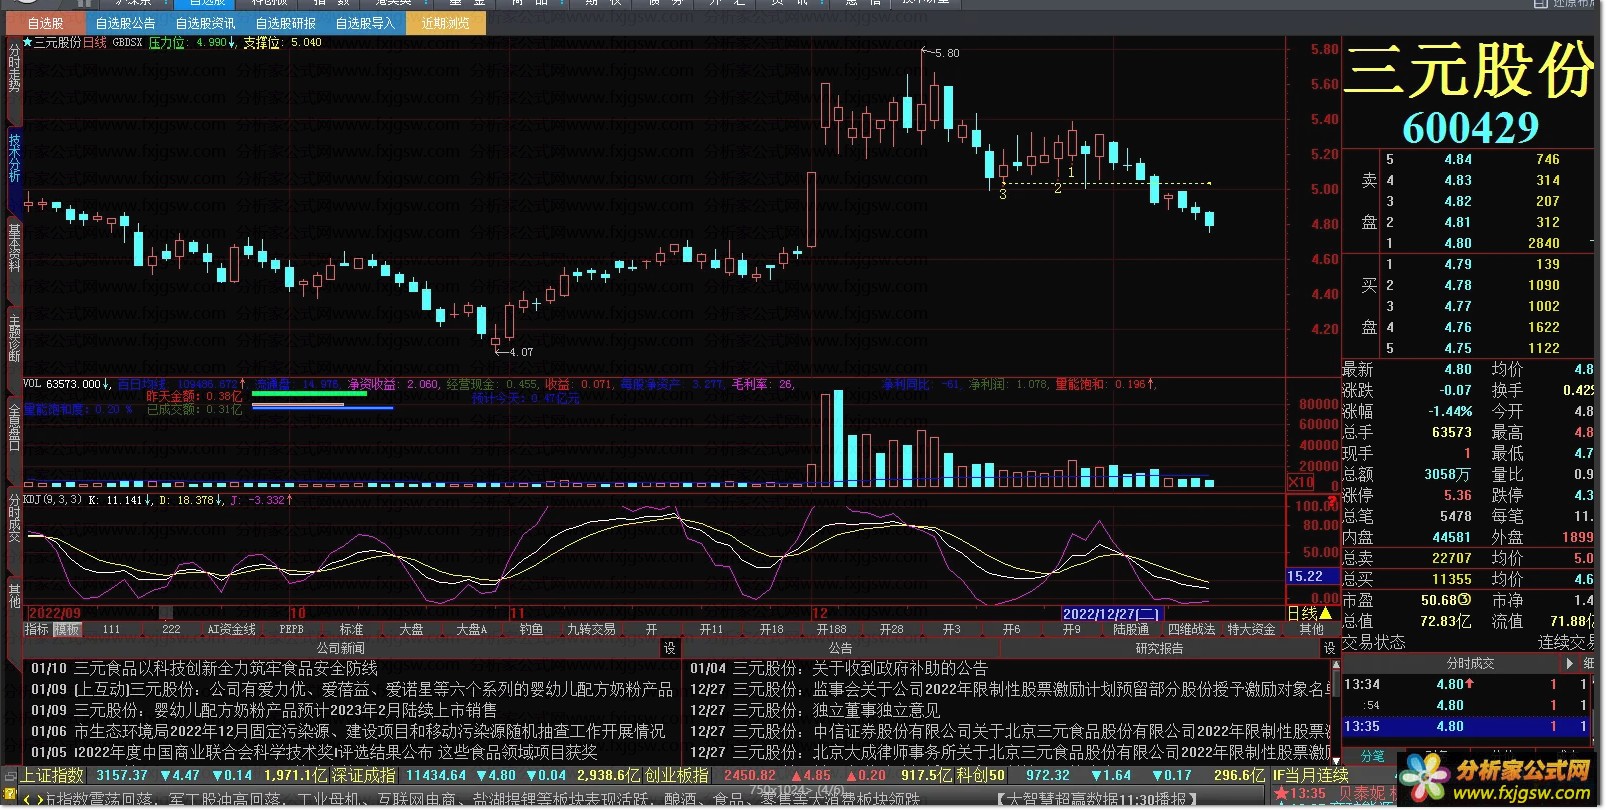Select the 开11 indicator template
The image size is (1607, 810).
click(711, 630)
